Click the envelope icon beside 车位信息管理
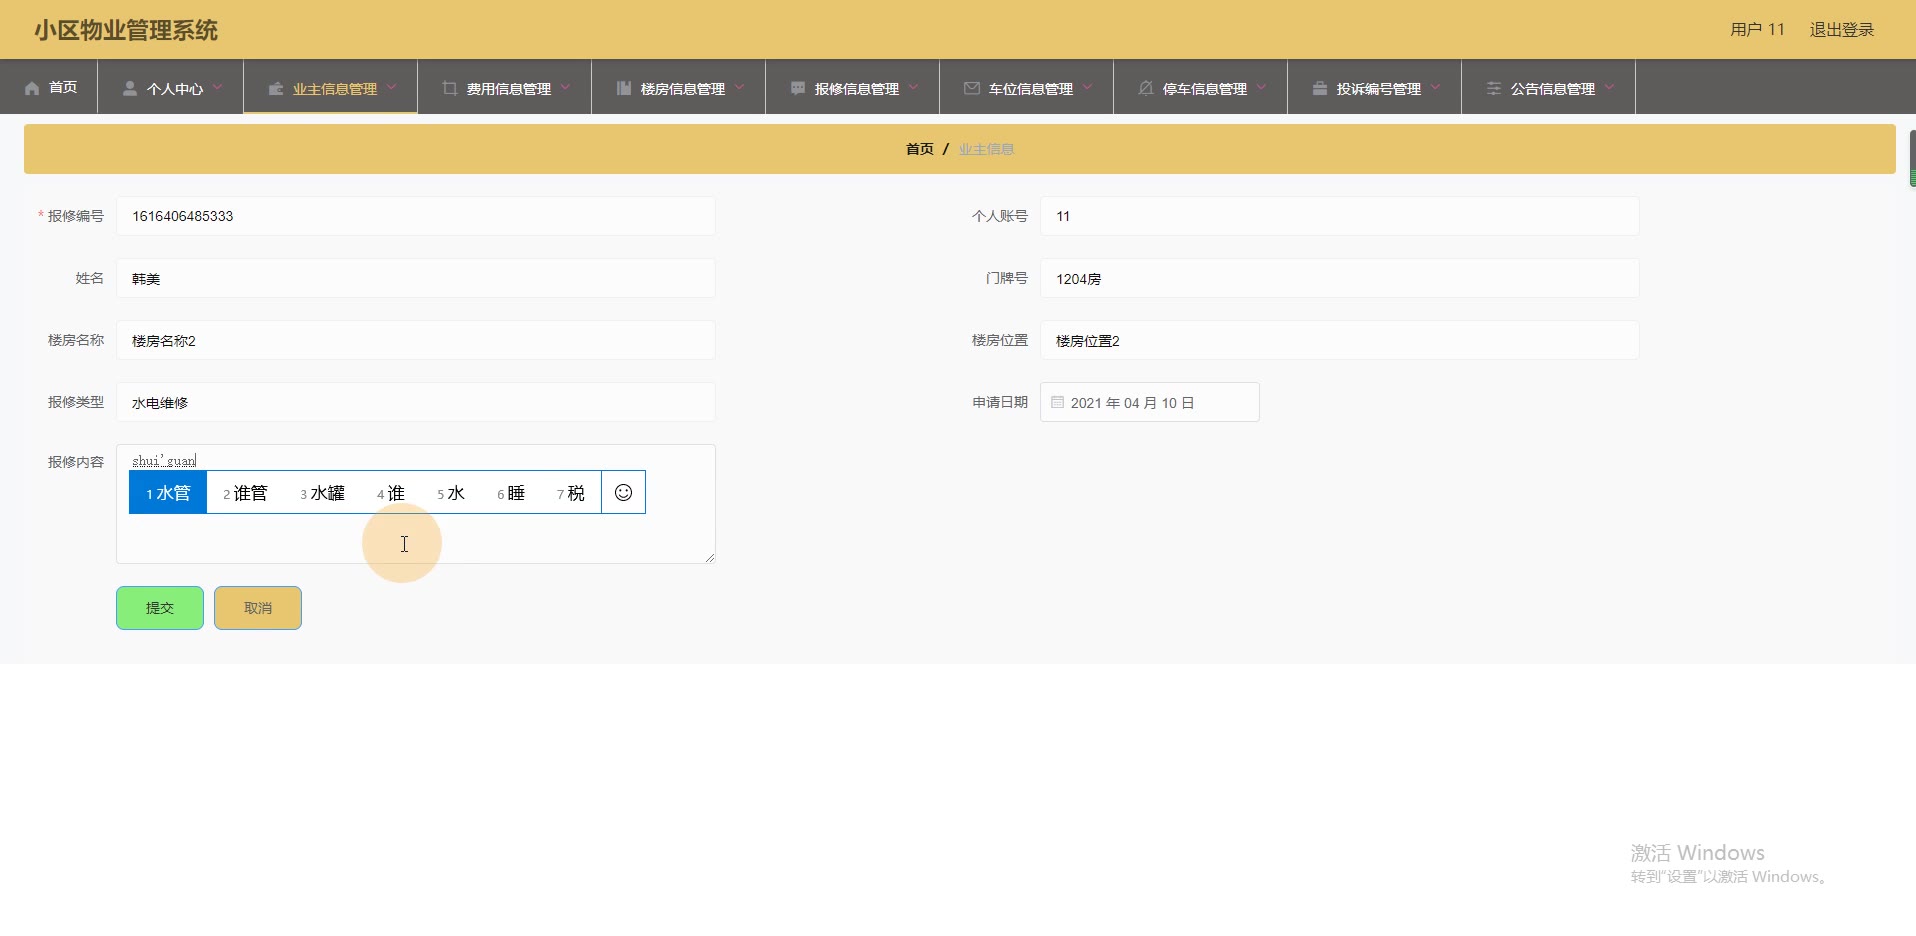 click(971, 88)
